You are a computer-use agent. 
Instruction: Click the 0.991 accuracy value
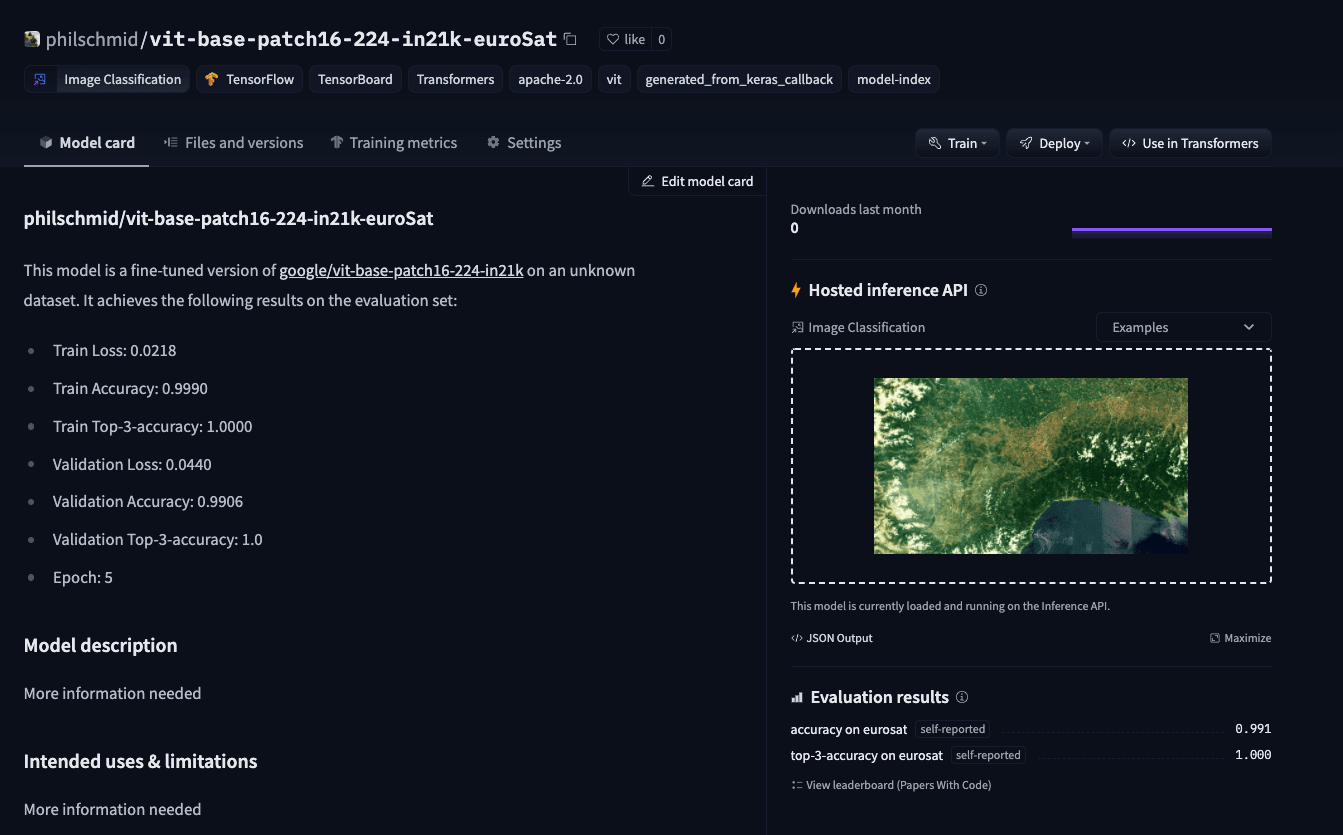(x=1253, y=729)
